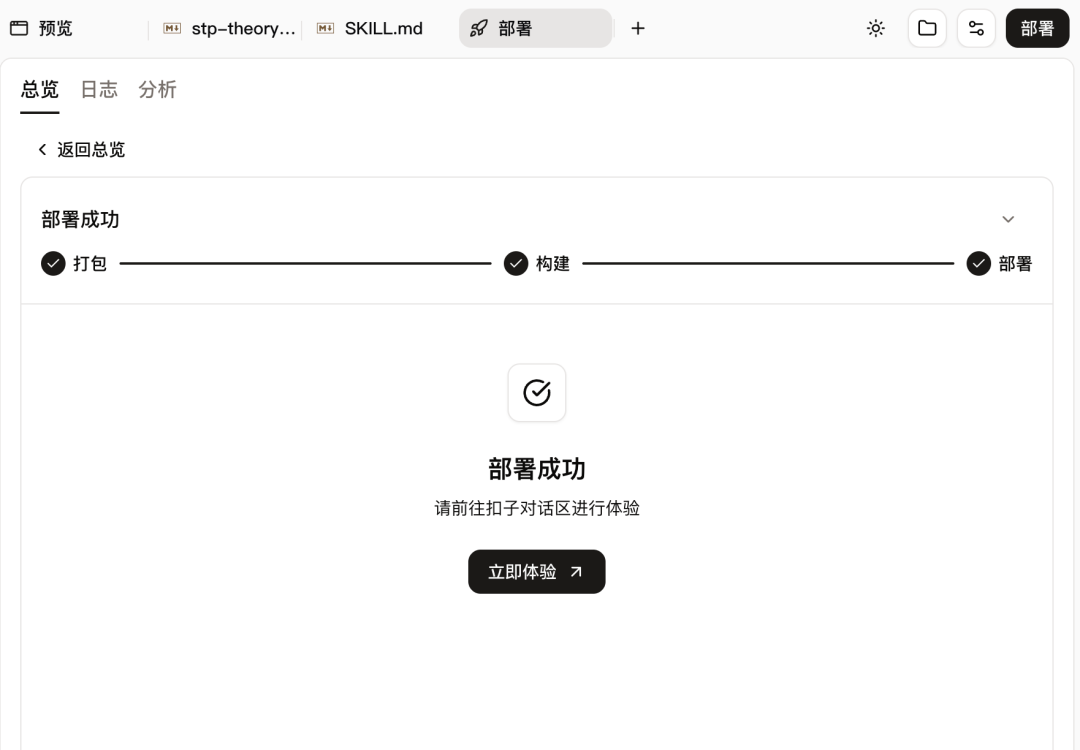The height and width of the screenshot is (750, 1080).
Task: Click the 打包 step checkmark icon
Action: [53, 264]
